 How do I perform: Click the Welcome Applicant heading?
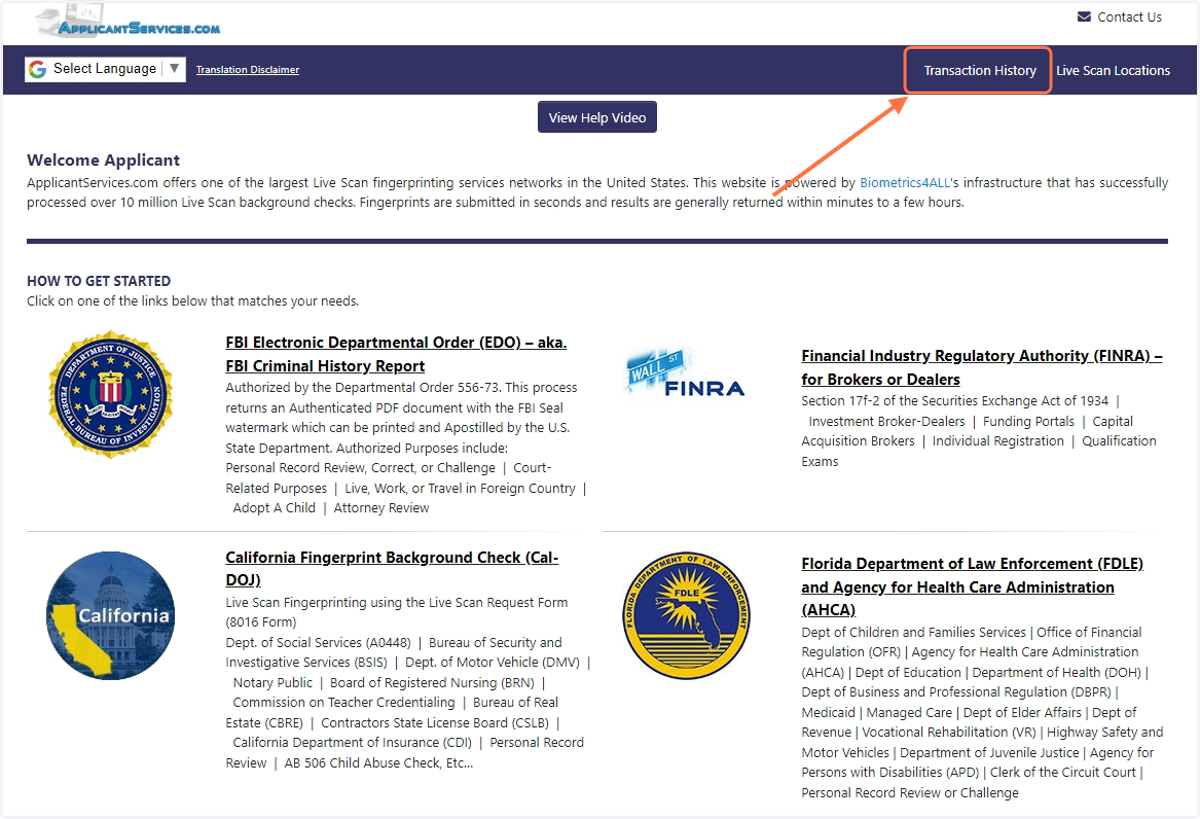pos(103,160)
